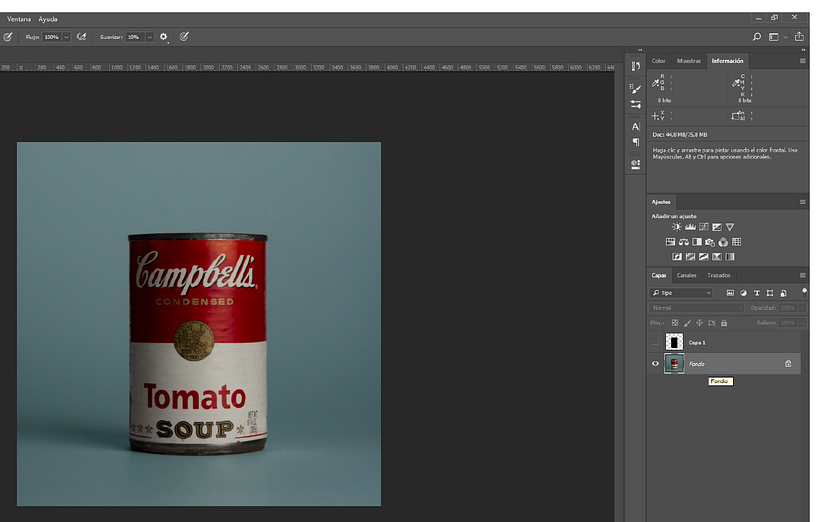The image size is (820, 522).
Task: Open smoothing options gear
Action: (x=164, y=37)
